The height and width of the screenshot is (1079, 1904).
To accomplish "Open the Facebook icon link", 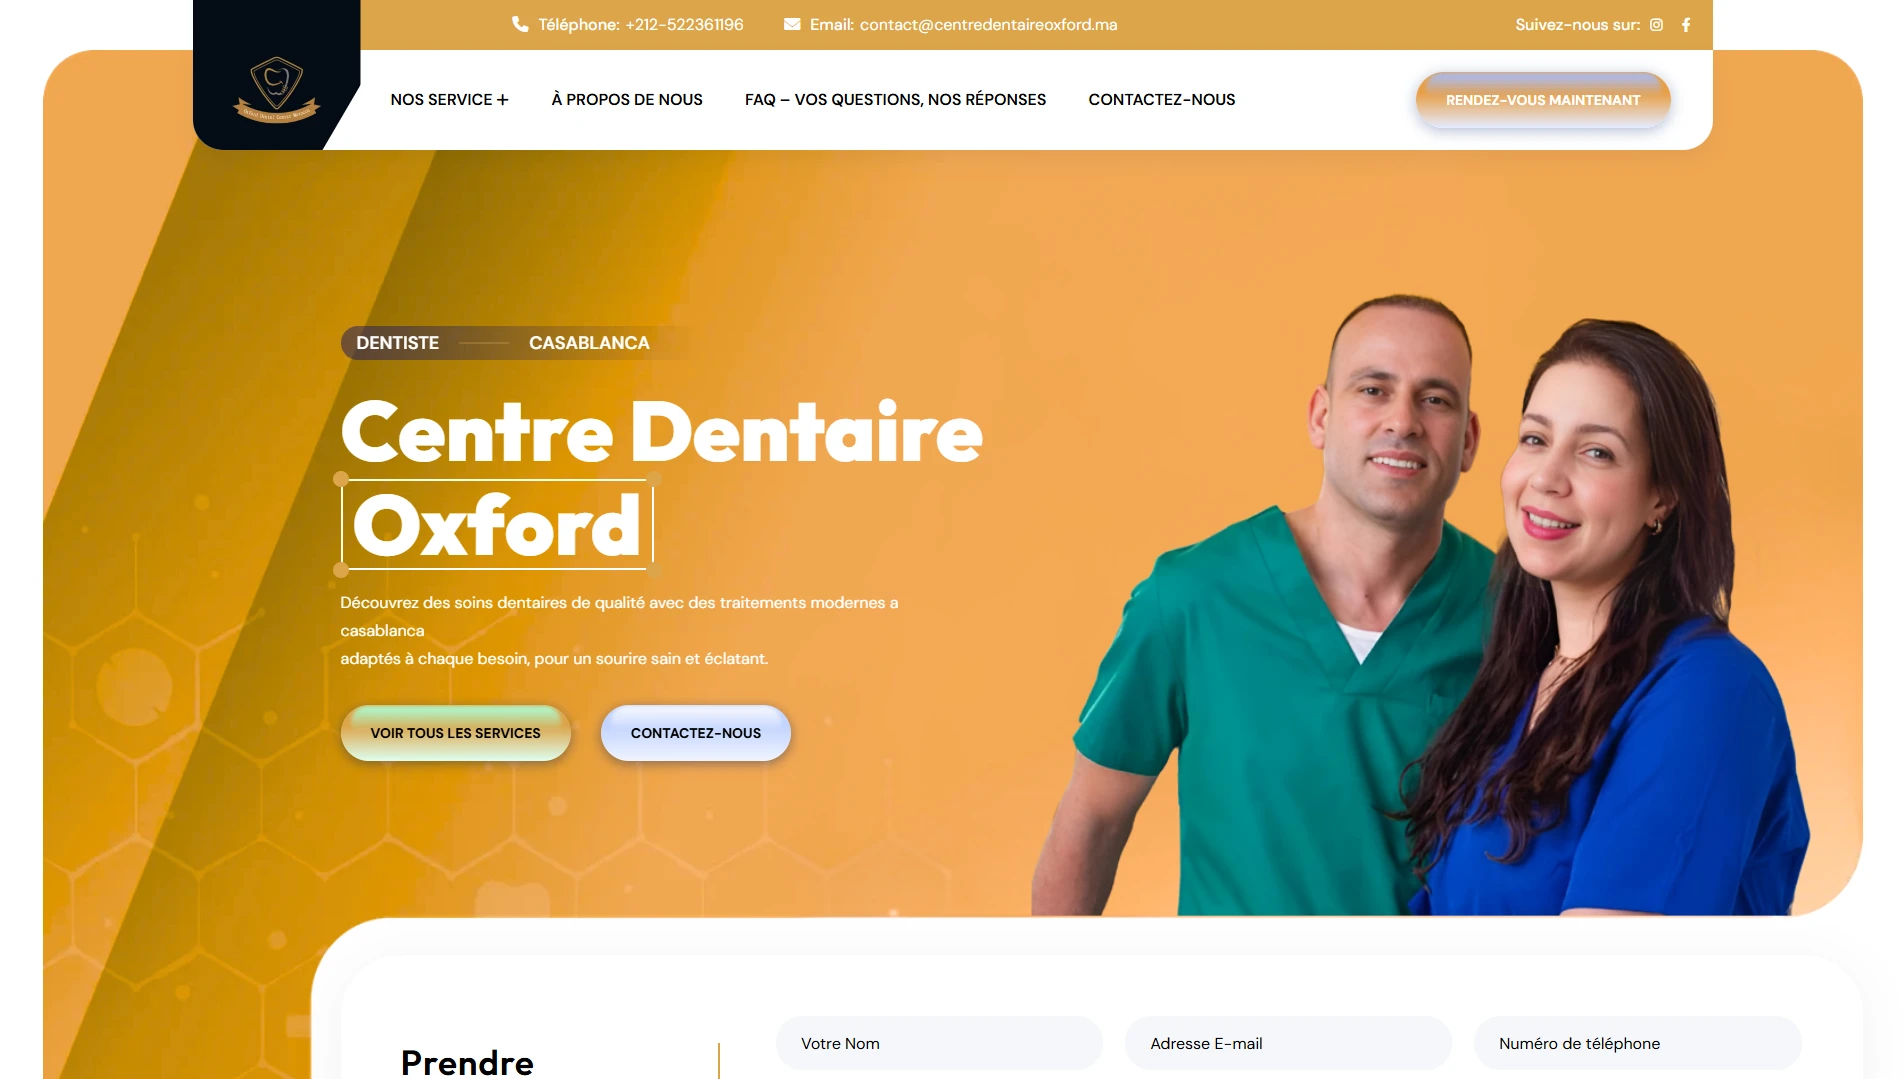I will point(1686,25).
